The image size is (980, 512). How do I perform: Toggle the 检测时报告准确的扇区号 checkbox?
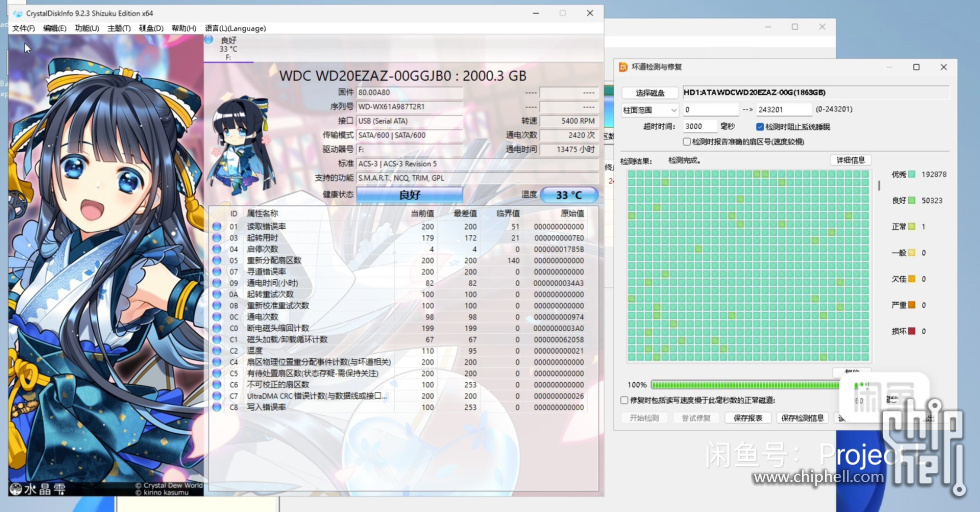[687, 142]
